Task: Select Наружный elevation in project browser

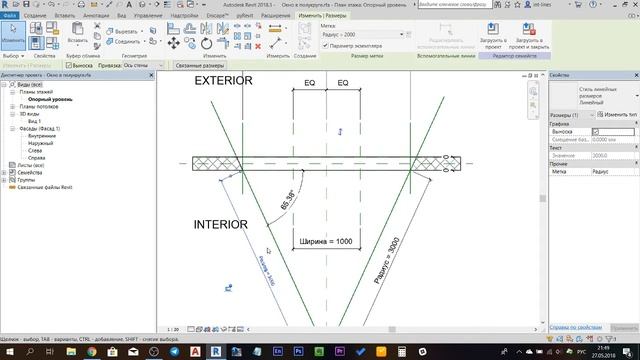Action: 40,143
